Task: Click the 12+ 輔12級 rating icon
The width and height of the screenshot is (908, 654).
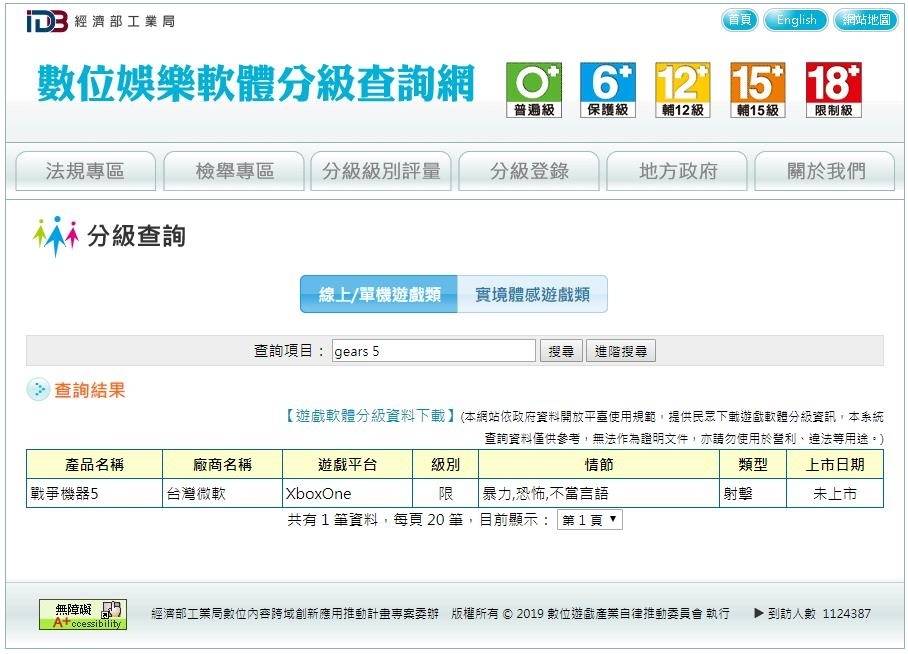Action: pos(682,90)
